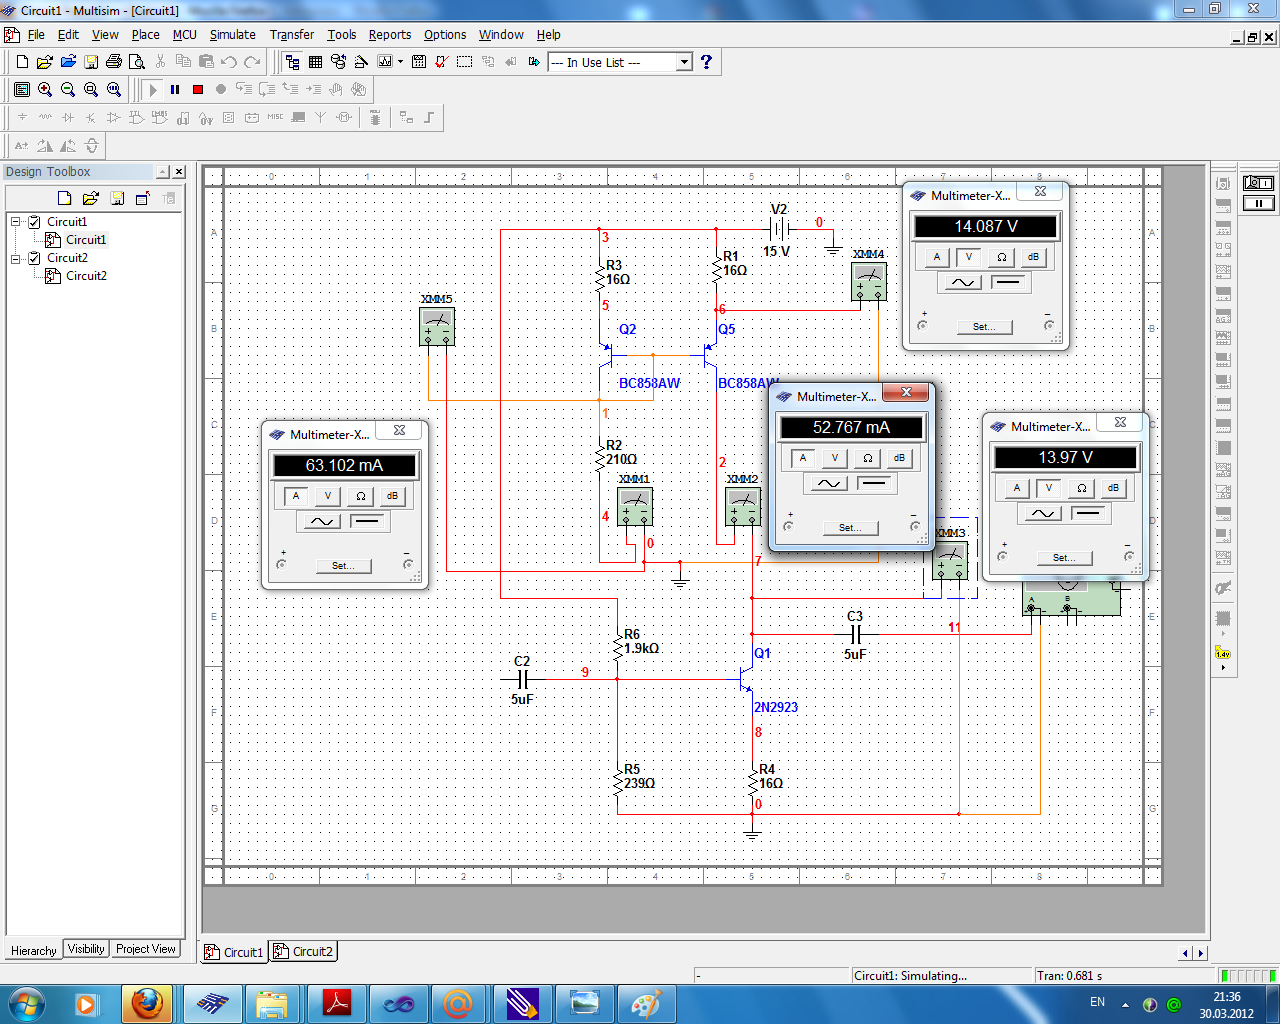The image size is (1280, 1024).
Task: Click the Print icon in the toolbar
Action: (x=114, y=62)
